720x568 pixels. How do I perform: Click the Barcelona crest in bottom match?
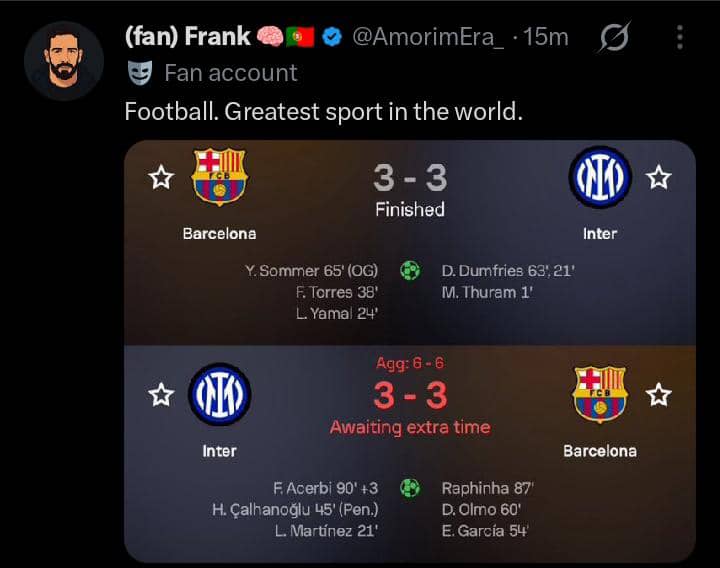tap(600, 393)
